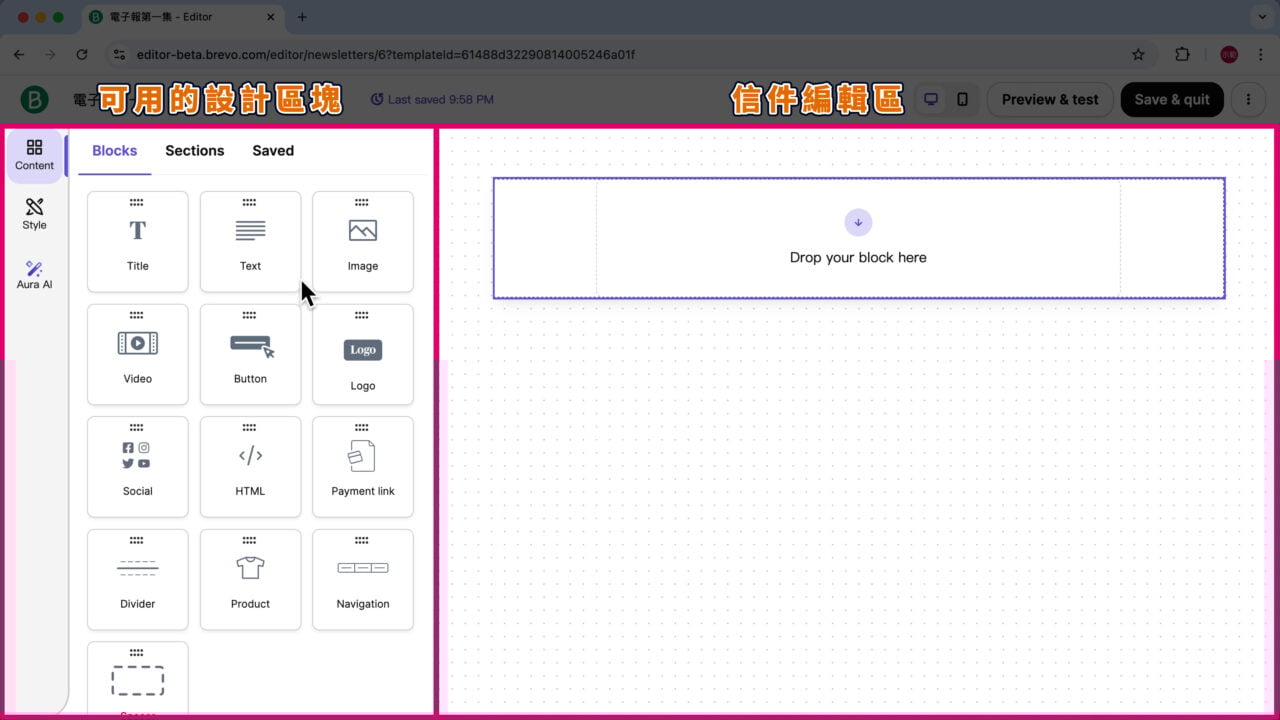Pick the Navigation block
Screen dimensions: 1280x720
[362, 579]
